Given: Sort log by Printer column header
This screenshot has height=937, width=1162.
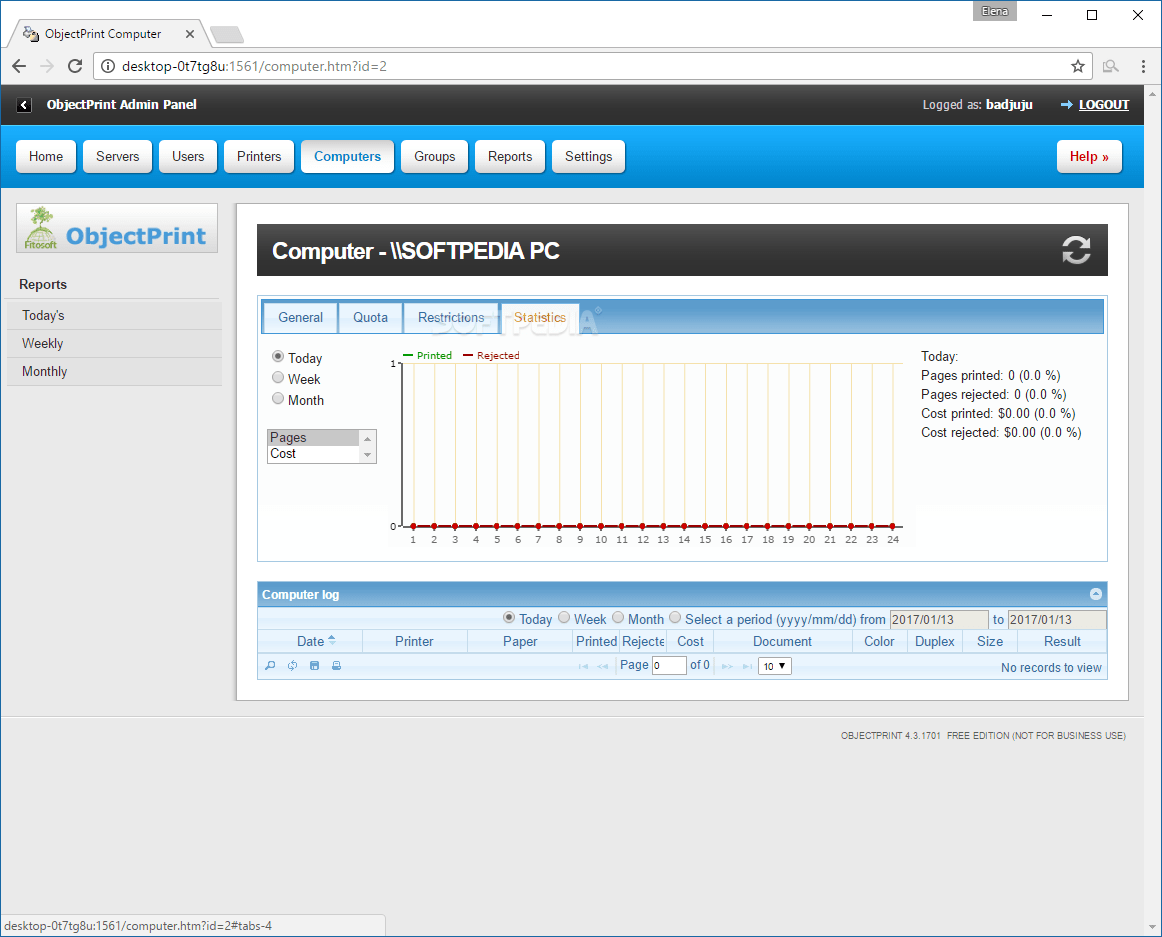Looking at the screenshot, I should [x=414, y=641].
